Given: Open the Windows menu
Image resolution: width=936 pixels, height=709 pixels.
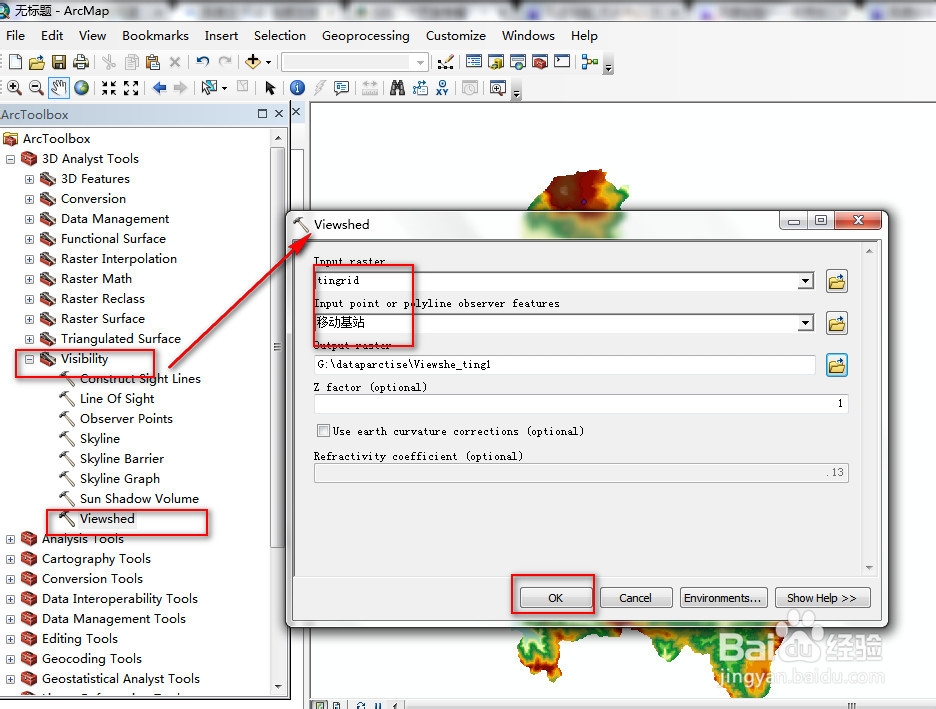Looking at the screenshot, I should [528, 36].
